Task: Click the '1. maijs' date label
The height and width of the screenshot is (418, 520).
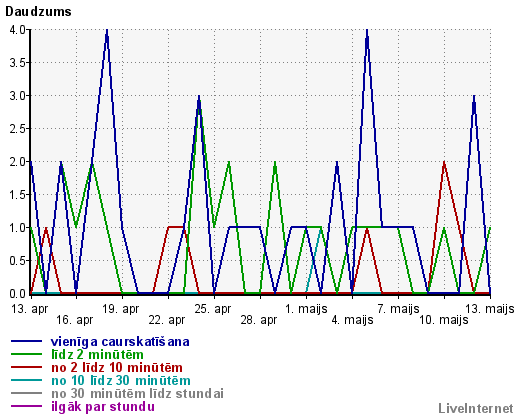Action: 306,309
